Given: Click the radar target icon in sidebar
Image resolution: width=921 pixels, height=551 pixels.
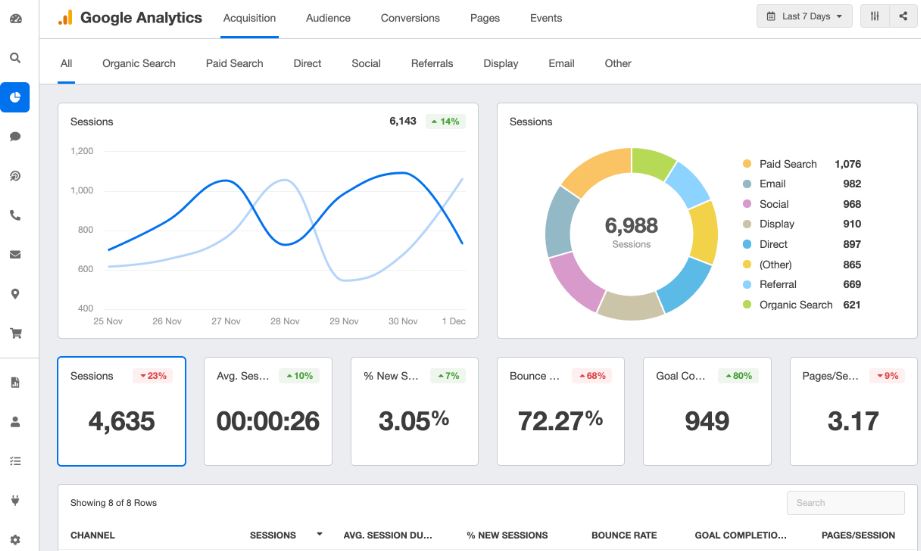Looking at the screenshot, I should (16, 176).
